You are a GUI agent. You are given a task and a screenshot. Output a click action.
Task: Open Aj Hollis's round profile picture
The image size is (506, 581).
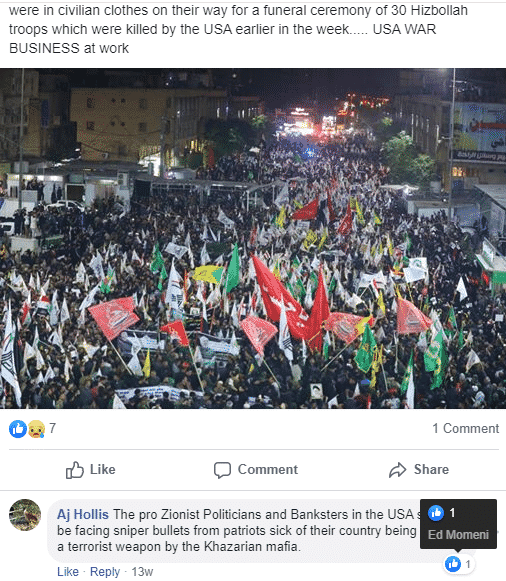coord(25,515)
